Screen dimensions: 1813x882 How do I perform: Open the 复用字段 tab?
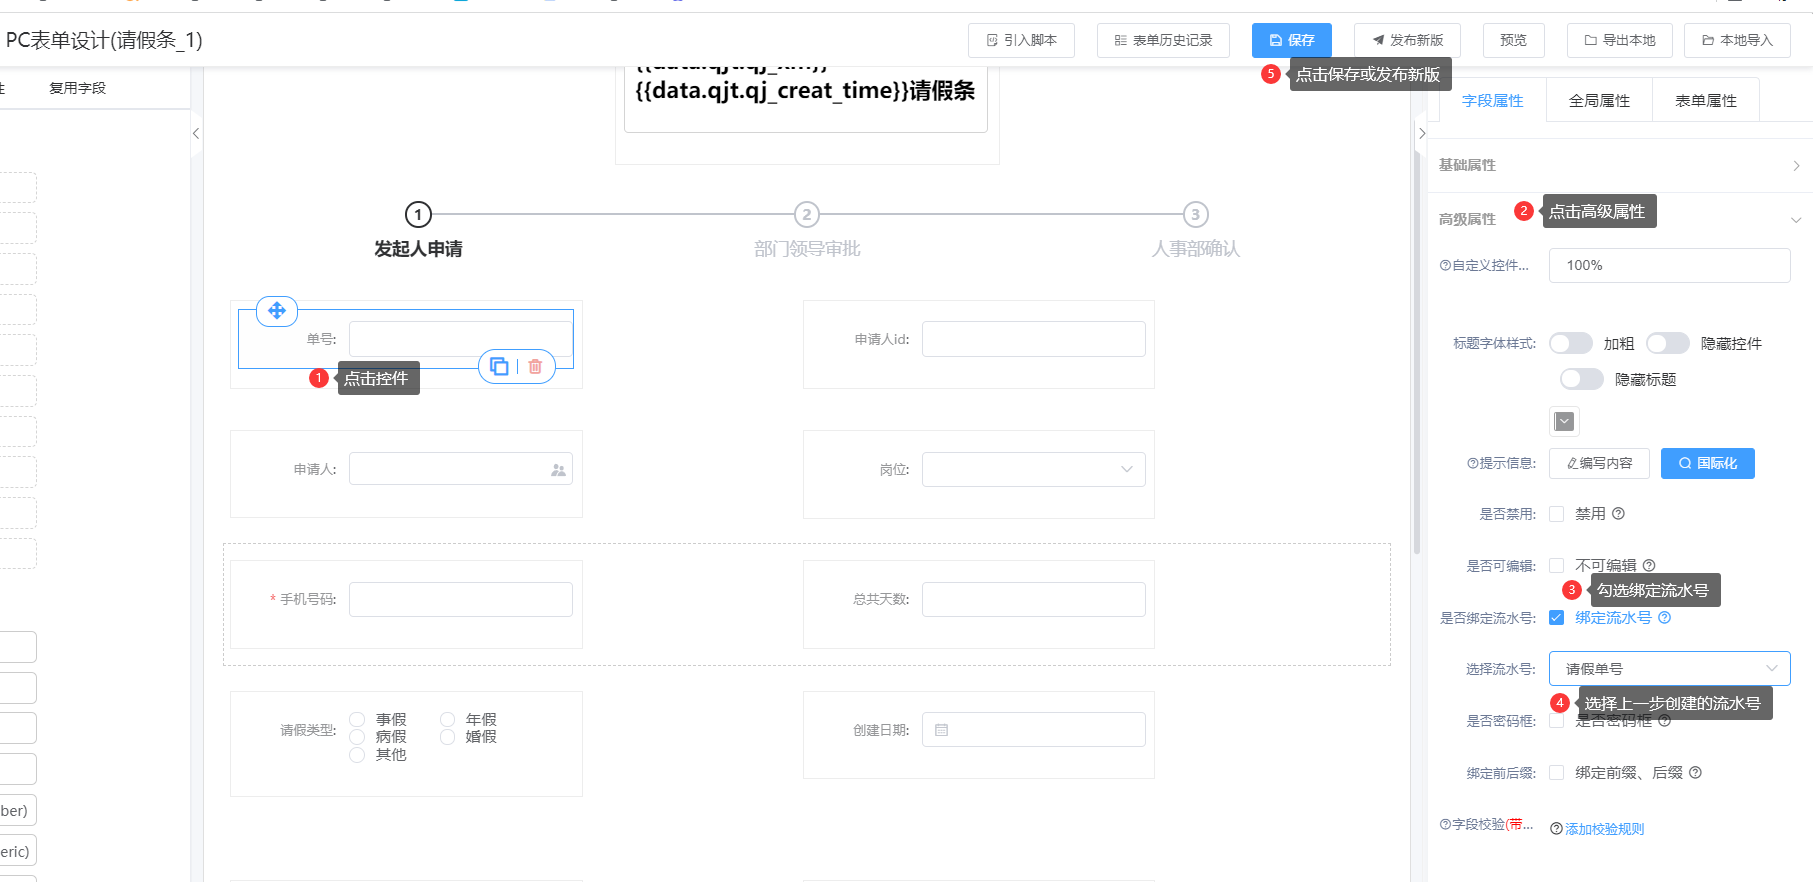(77, 88)
